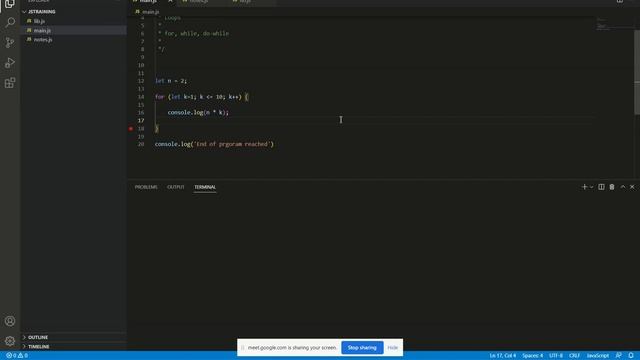This screenshot has height=360, width=640.
Task: Open the Accounts icon in activity bar
Action: [x=10, y=321]
